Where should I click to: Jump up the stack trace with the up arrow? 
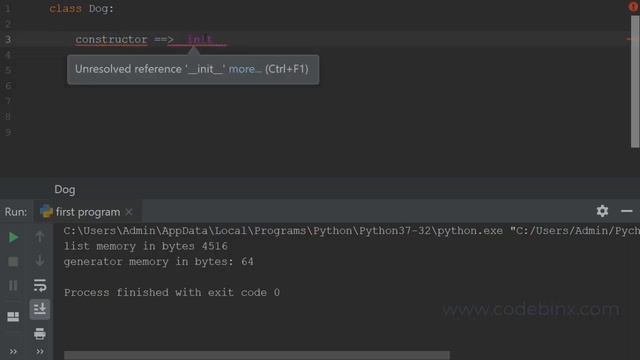pyautogui.click(x=40, y=237)
